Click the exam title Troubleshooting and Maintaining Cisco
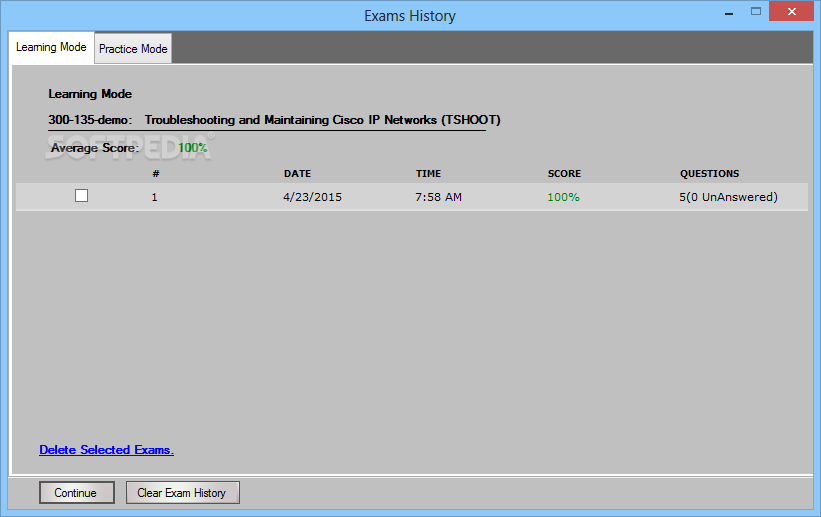This screenshot has height=517, width=821. click(323, 120)
